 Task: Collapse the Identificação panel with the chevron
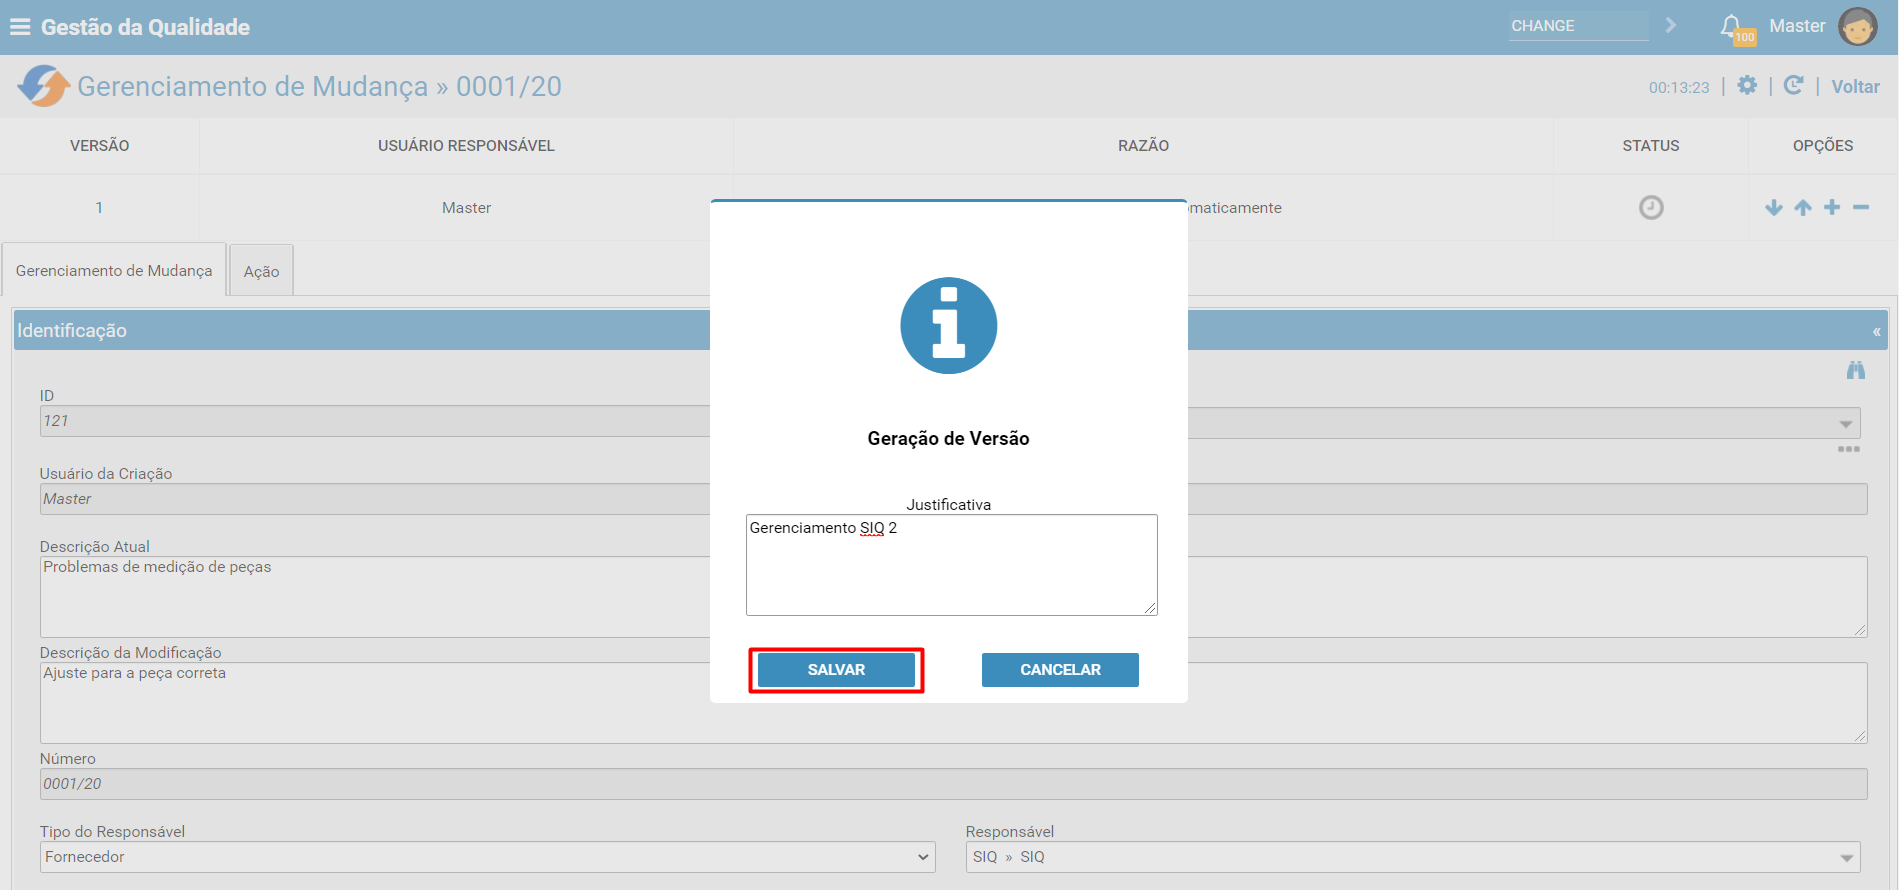click(1877, 331)
